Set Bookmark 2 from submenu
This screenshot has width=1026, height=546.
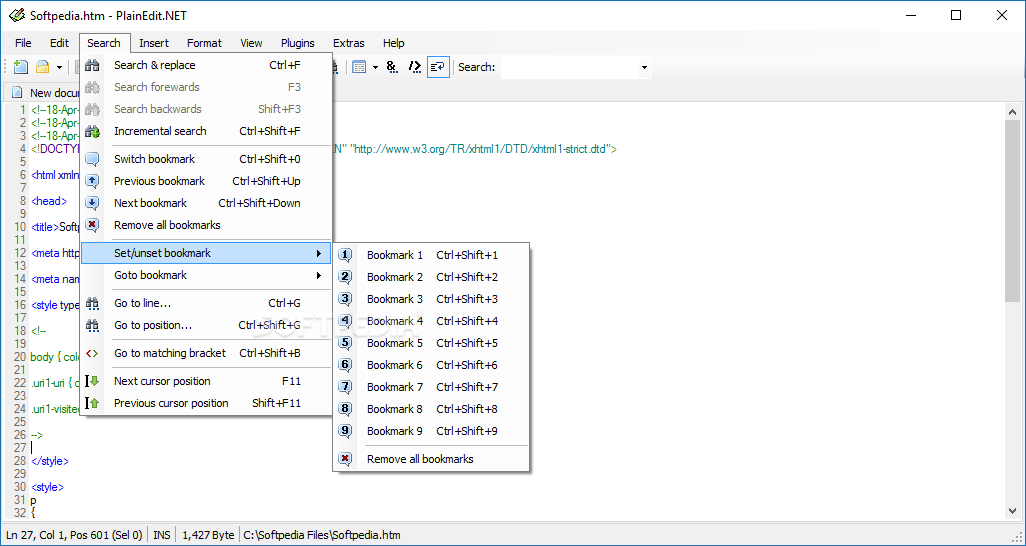pyautogui.click(x=433, y=277)
